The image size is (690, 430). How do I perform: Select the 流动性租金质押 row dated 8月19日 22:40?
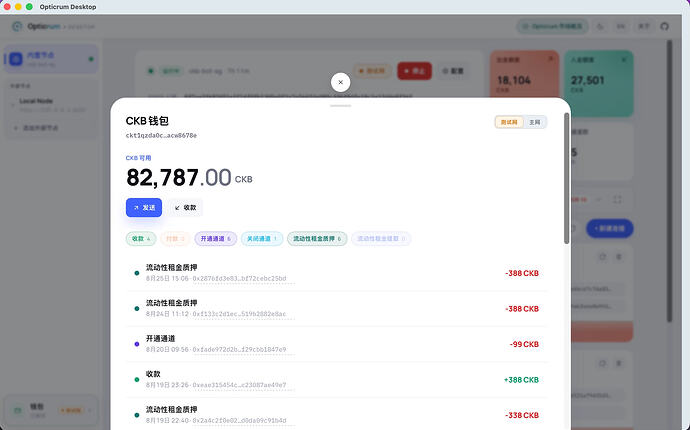pyautogui.click(x=337, y=415)
